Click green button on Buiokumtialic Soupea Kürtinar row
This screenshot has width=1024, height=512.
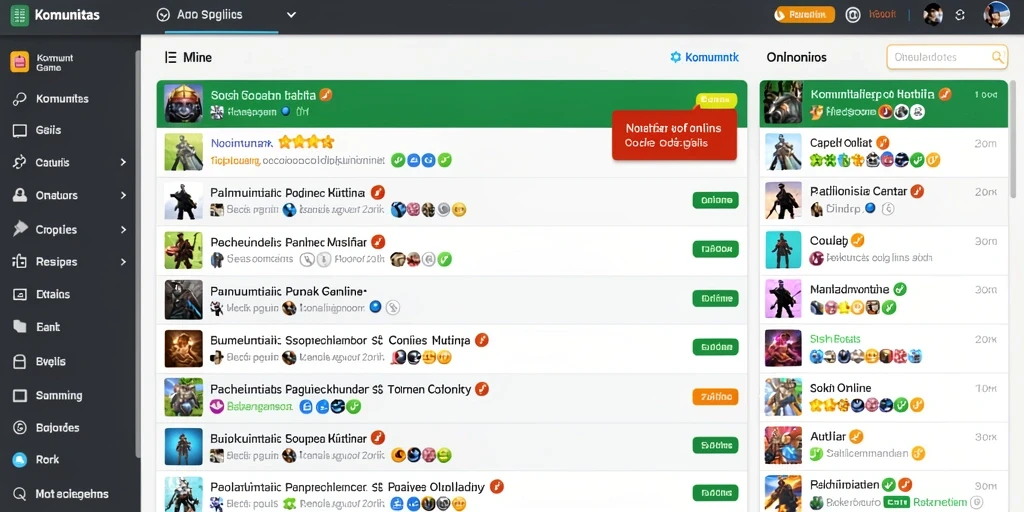715,445
